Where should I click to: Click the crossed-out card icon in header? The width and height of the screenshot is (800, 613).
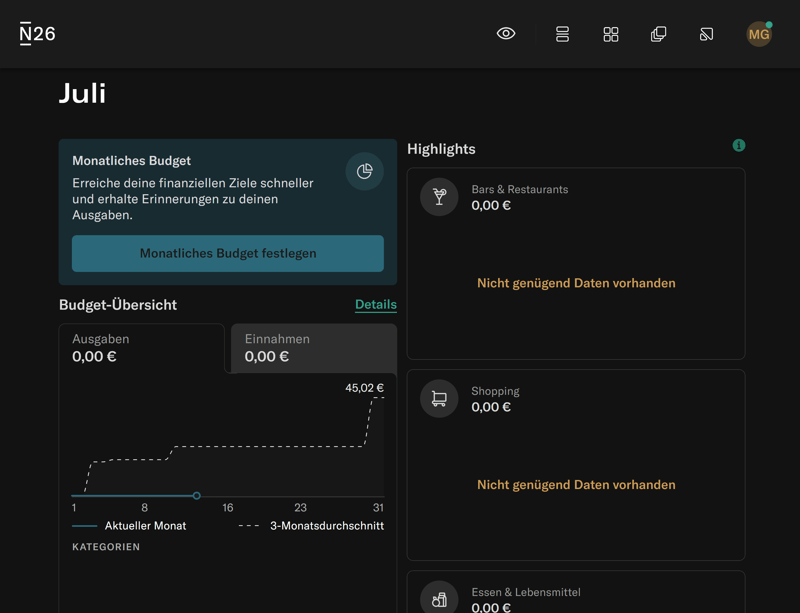click(x=706, y=34)
